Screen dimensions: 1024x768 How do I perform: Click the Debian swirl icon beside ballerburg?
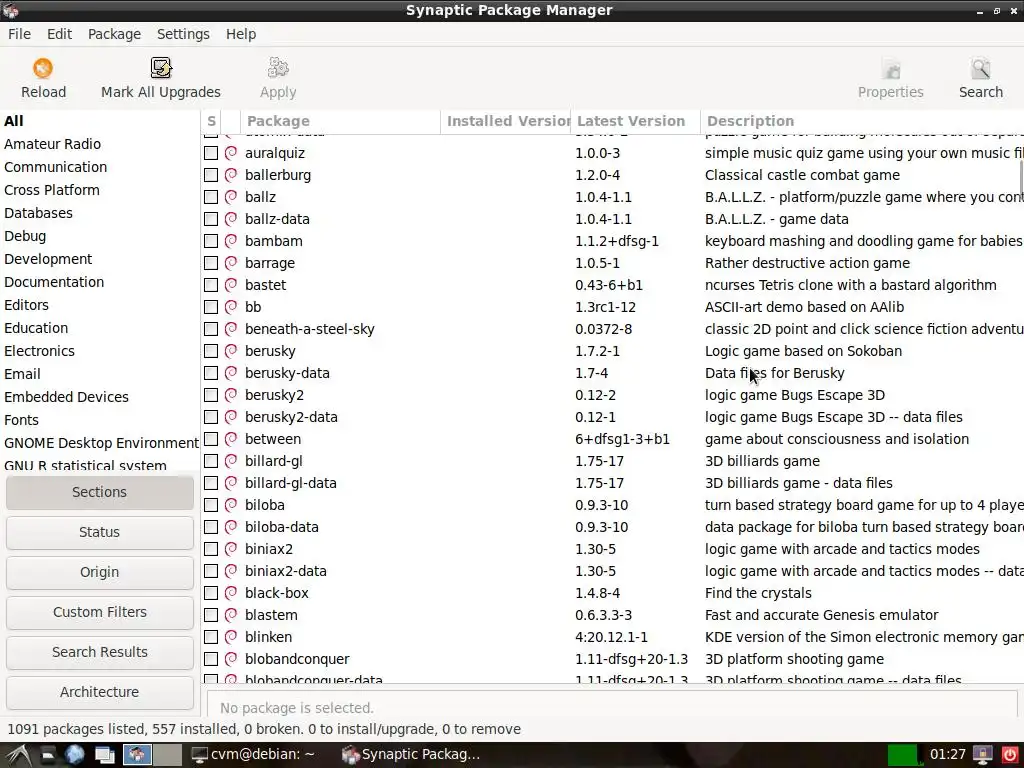click(x=231, y=175)
